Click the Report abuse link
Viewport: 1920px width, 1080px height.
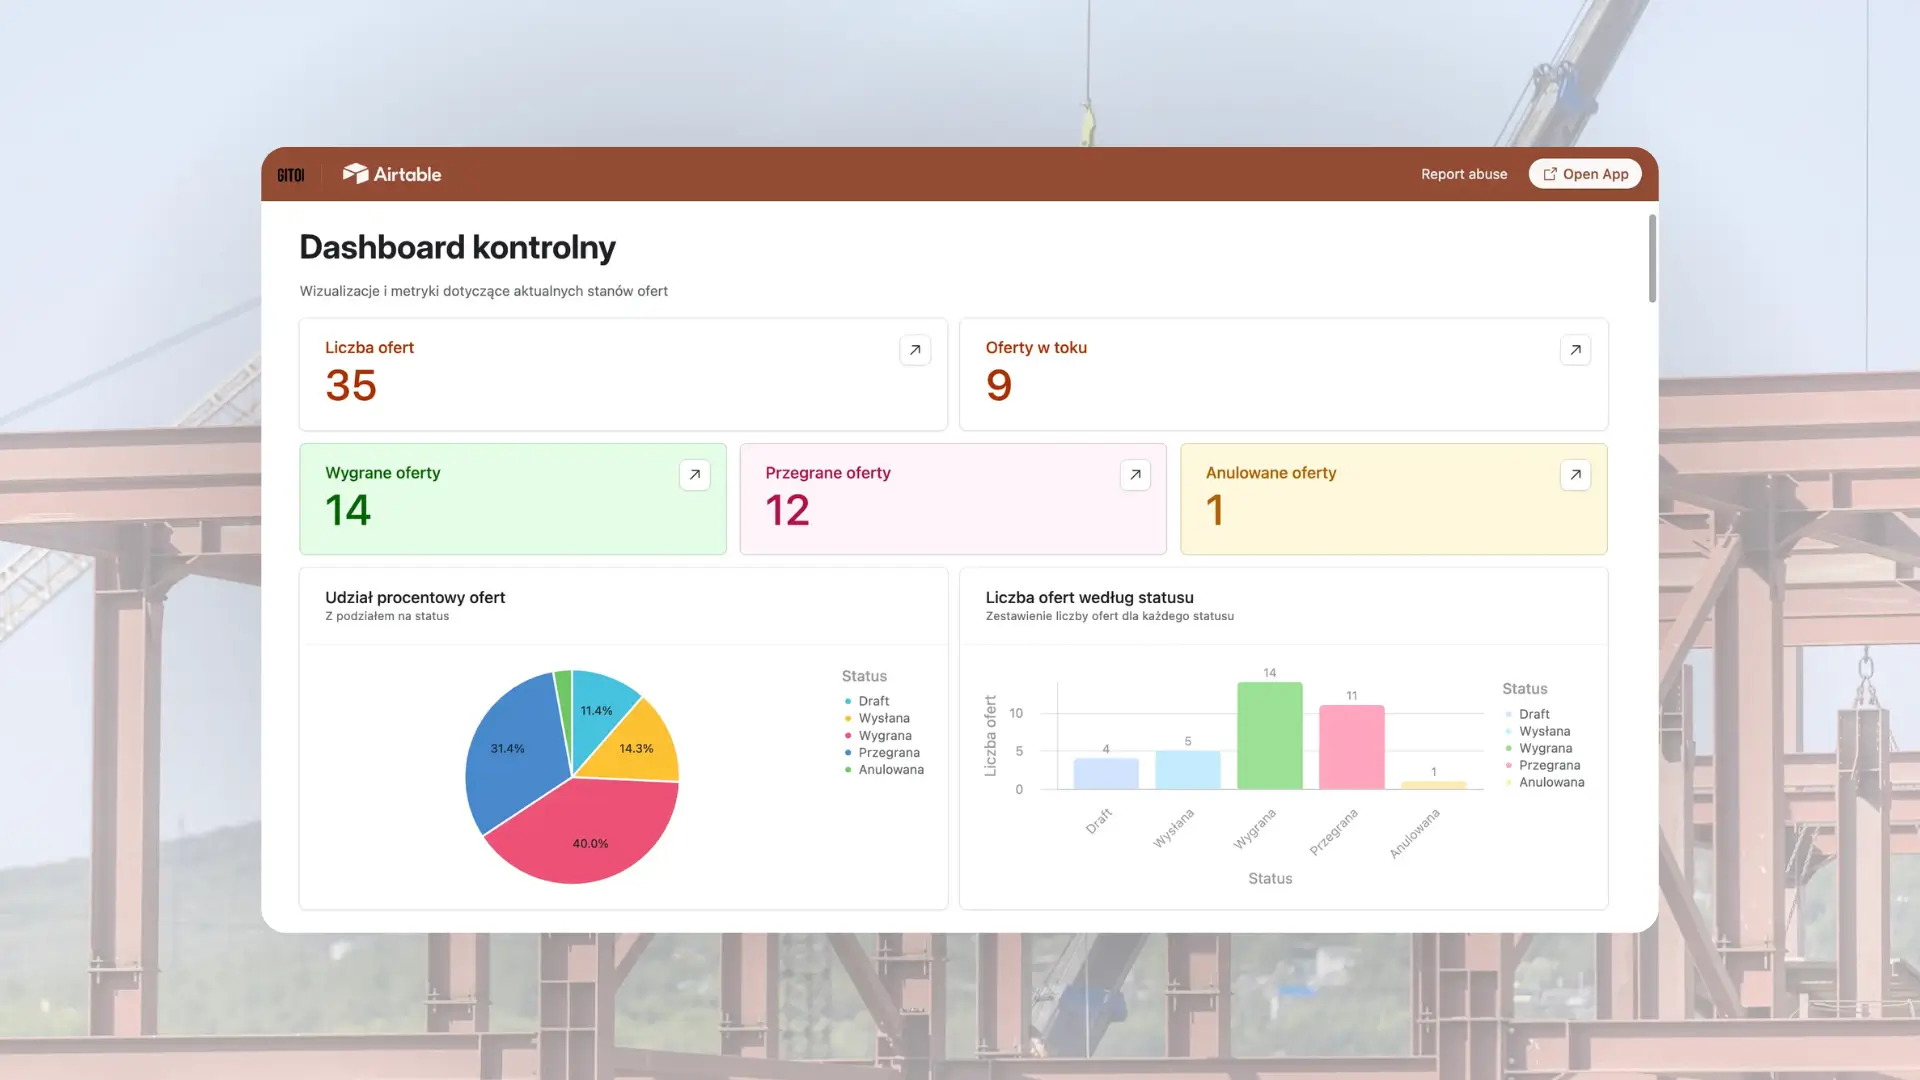coord(1464,173)
